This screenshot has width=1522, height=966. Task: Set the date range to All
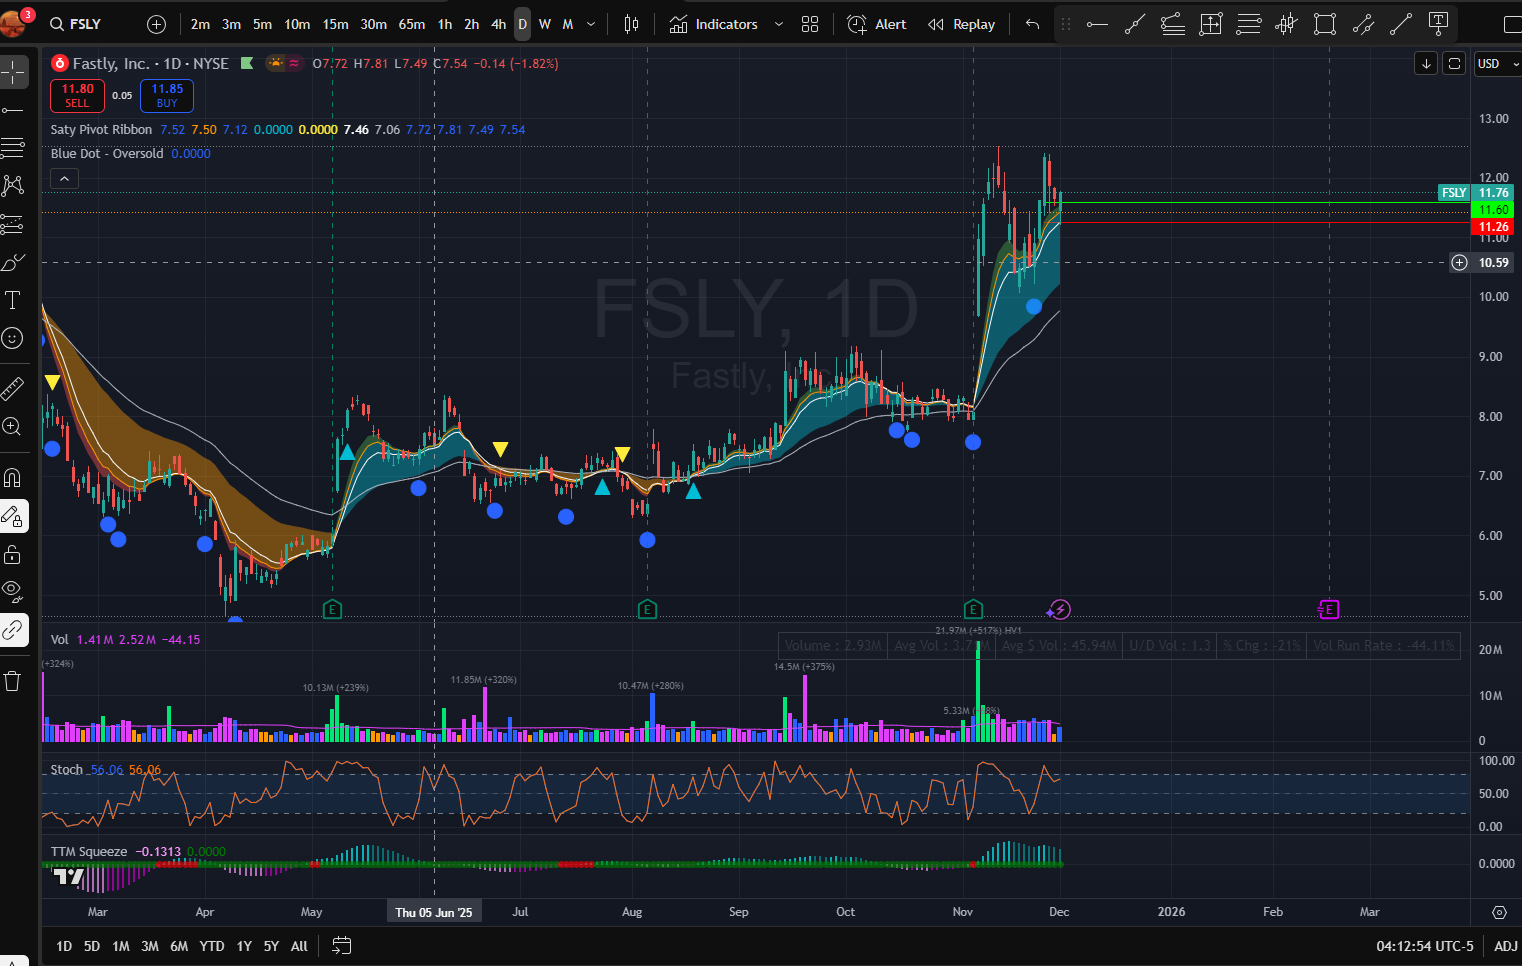click(299, 946)
